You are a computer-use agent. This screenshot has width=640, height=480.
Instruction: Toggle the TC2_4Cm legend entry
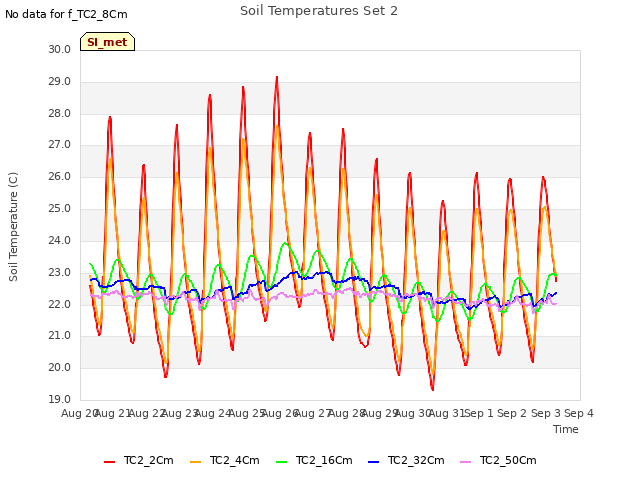pyautogui.click(x=225, y=460)
